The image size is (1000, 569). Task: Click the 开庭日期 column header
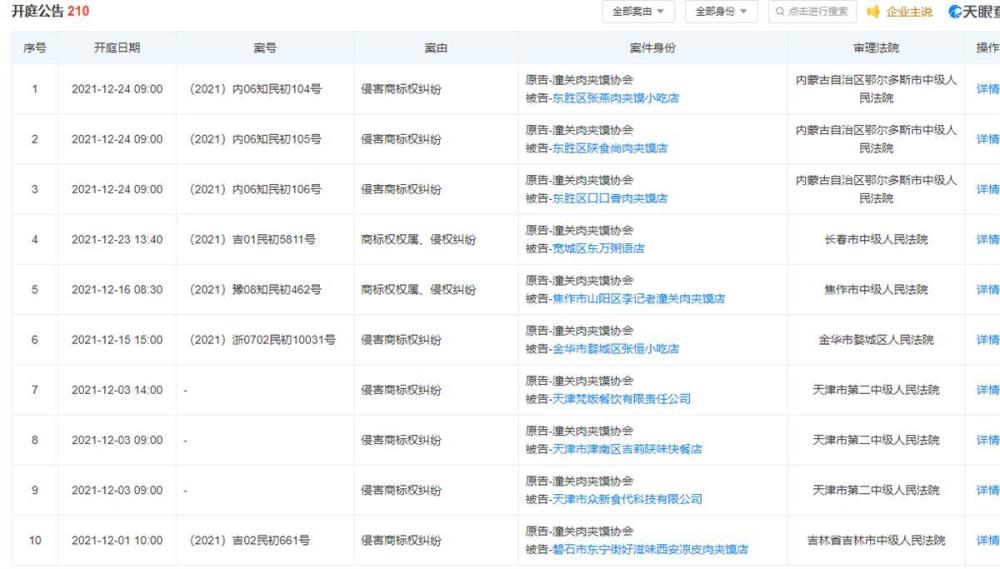tap(117, 48)
